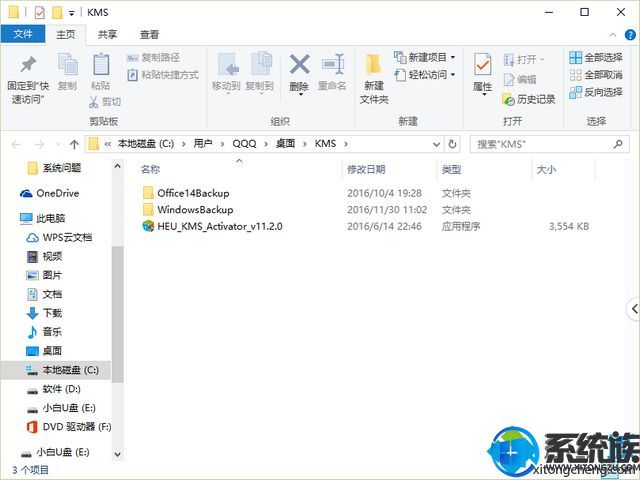Switch to the View (查看) tab
Screen dimensions: 640x480
click(x=149, y=35)
